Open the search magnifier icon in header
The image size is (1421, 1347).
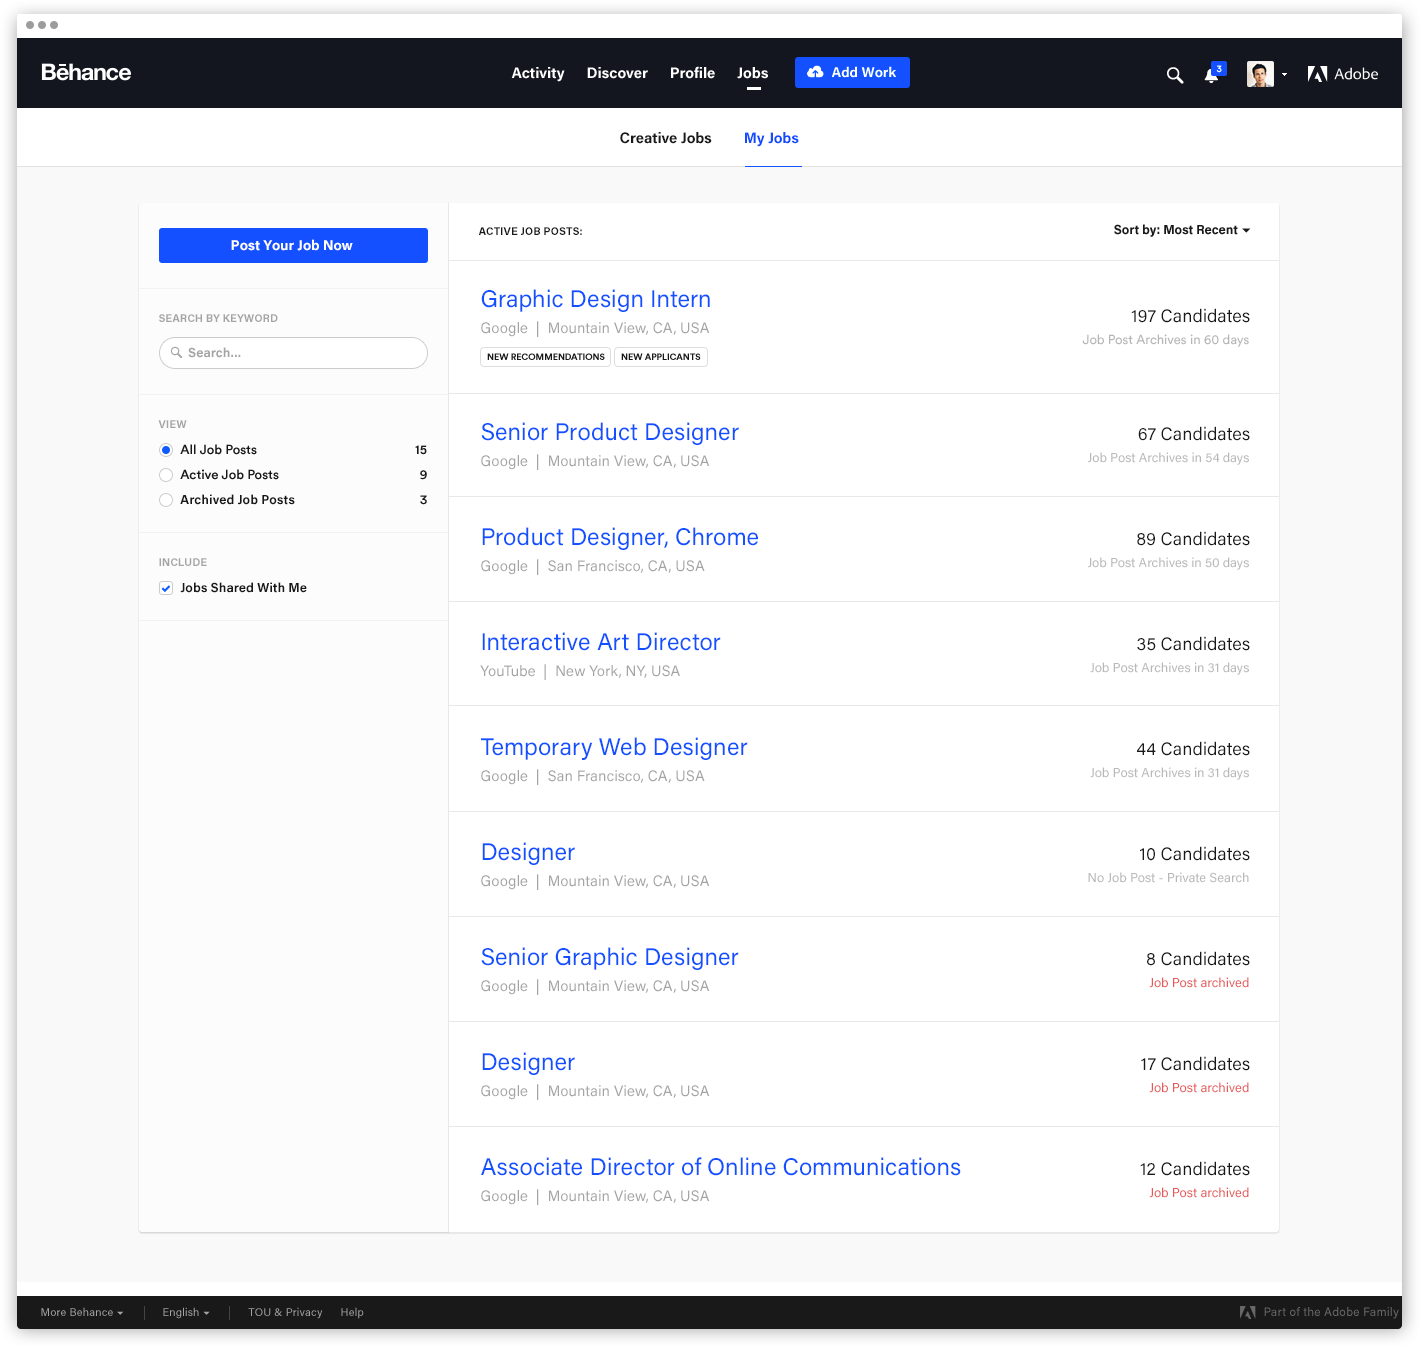coord(1175,75)
